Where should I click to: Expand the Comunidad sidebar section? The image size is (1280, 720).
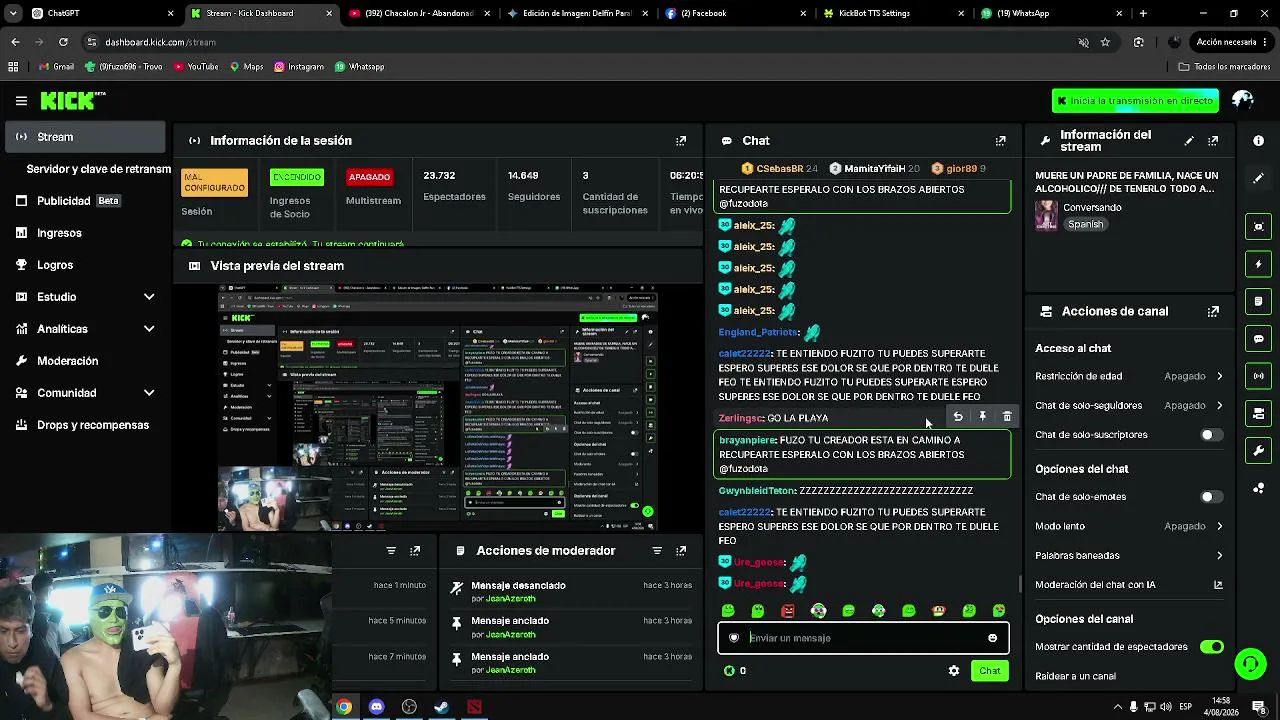pos(149,393)
